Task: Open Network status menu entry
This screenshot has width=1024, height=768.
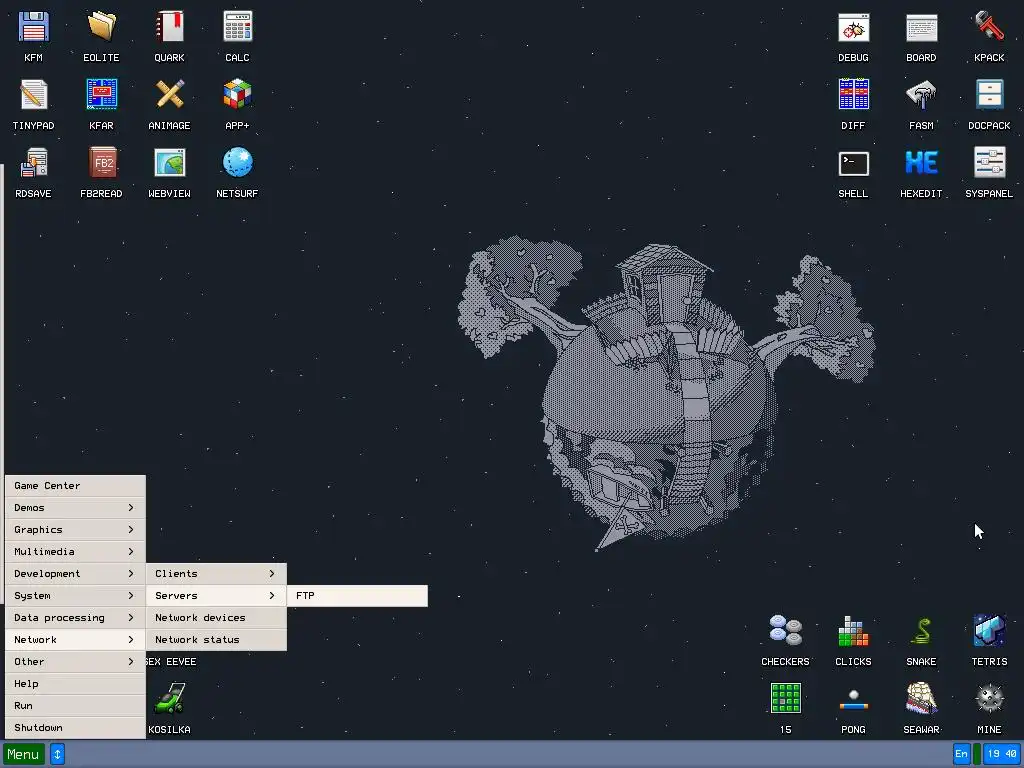Action: (x=216, y=639)
